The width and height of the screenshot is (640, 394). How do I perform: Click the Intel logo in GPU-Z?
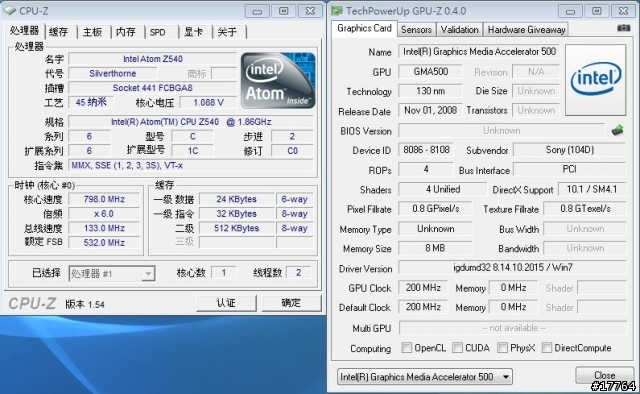tap(596, 80)
